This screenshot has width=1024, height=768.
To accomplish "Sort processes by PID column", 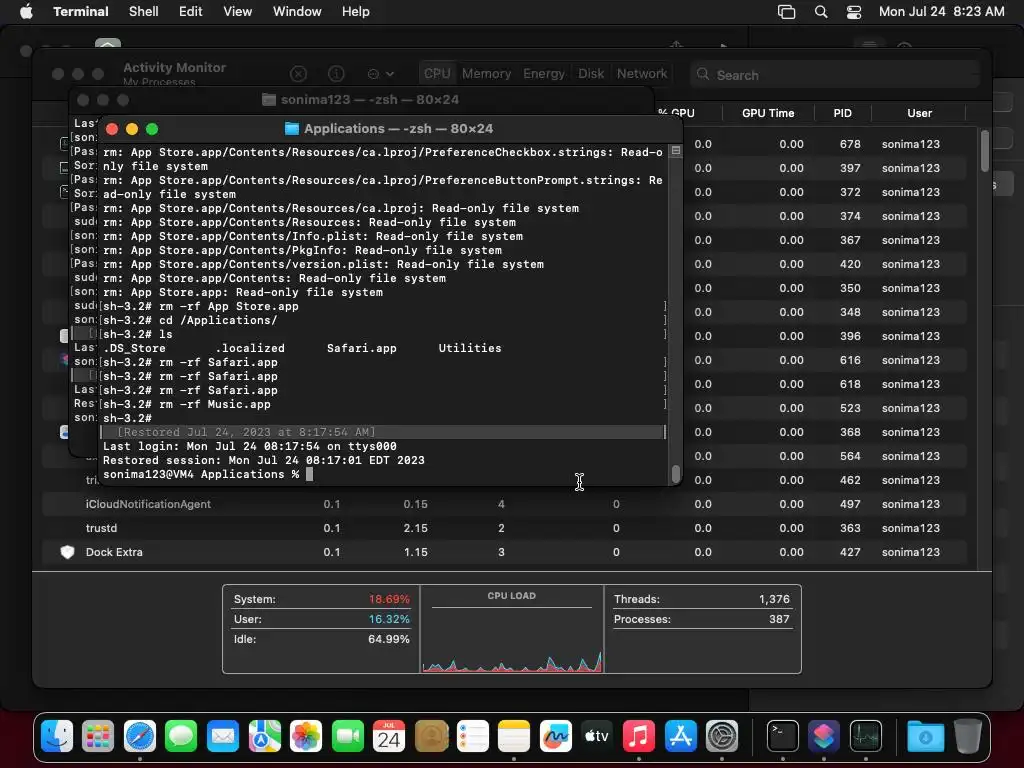I will 842,113.
